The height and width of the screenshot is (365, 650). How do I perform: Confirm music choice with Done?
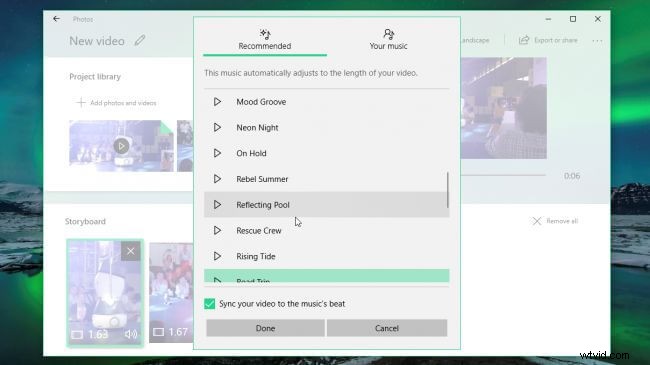point(265,328)
